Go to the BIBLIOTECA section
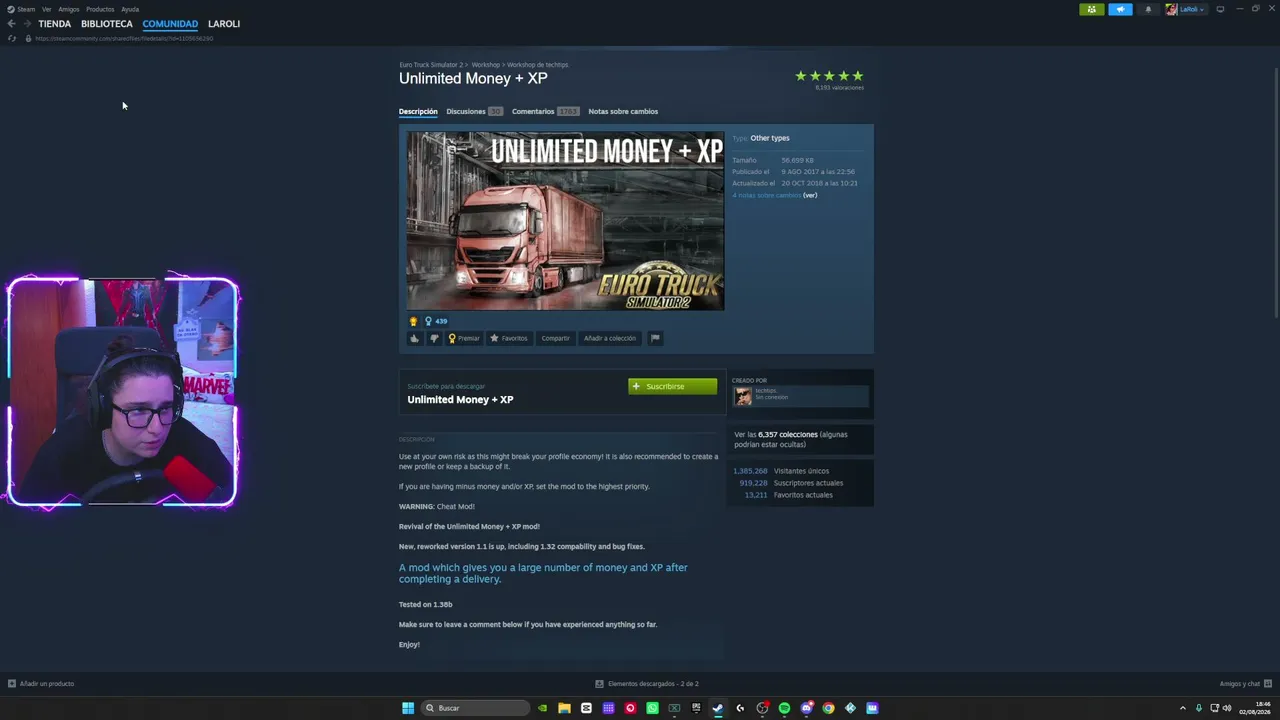1280x720 pixels. [x=107, y=24]
